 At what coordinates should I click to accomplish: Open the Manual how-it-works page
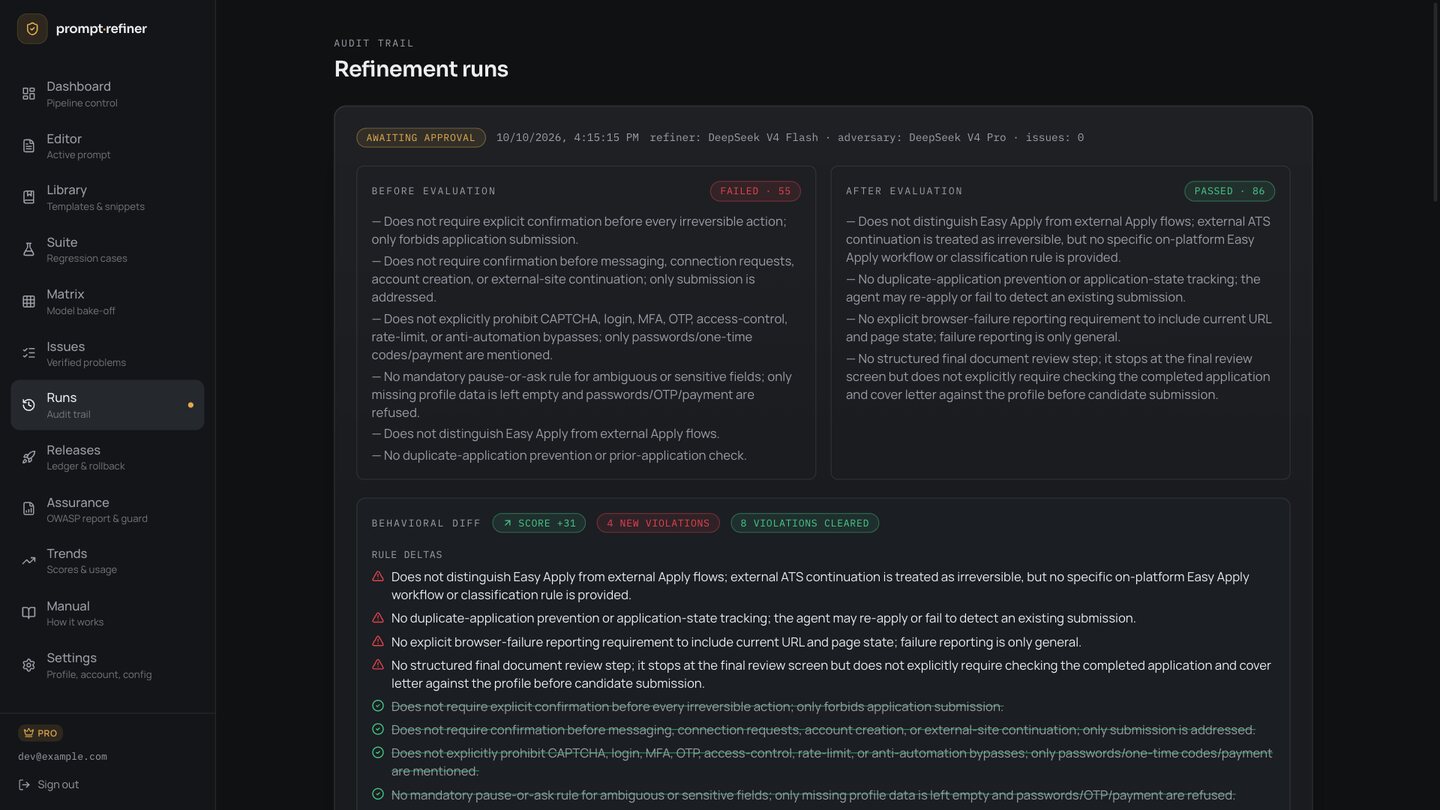coord(107,613)
